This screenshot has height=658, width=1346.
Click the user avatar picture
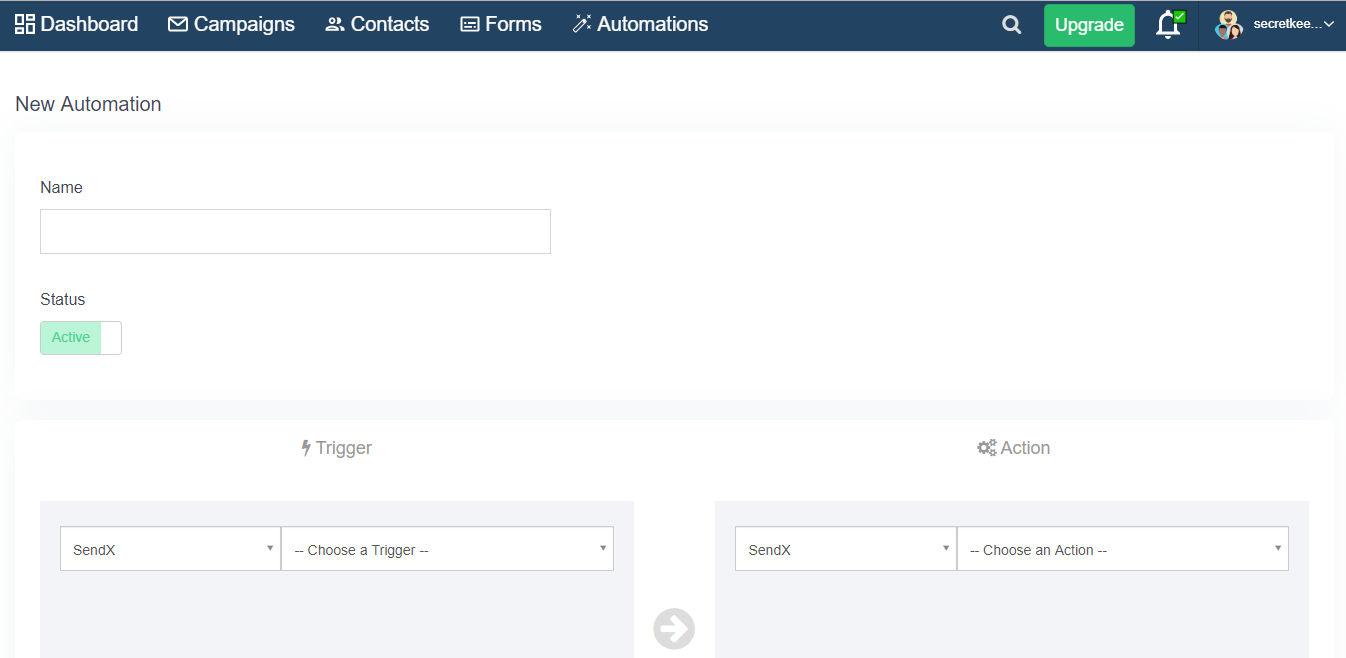coord(1229,25)
